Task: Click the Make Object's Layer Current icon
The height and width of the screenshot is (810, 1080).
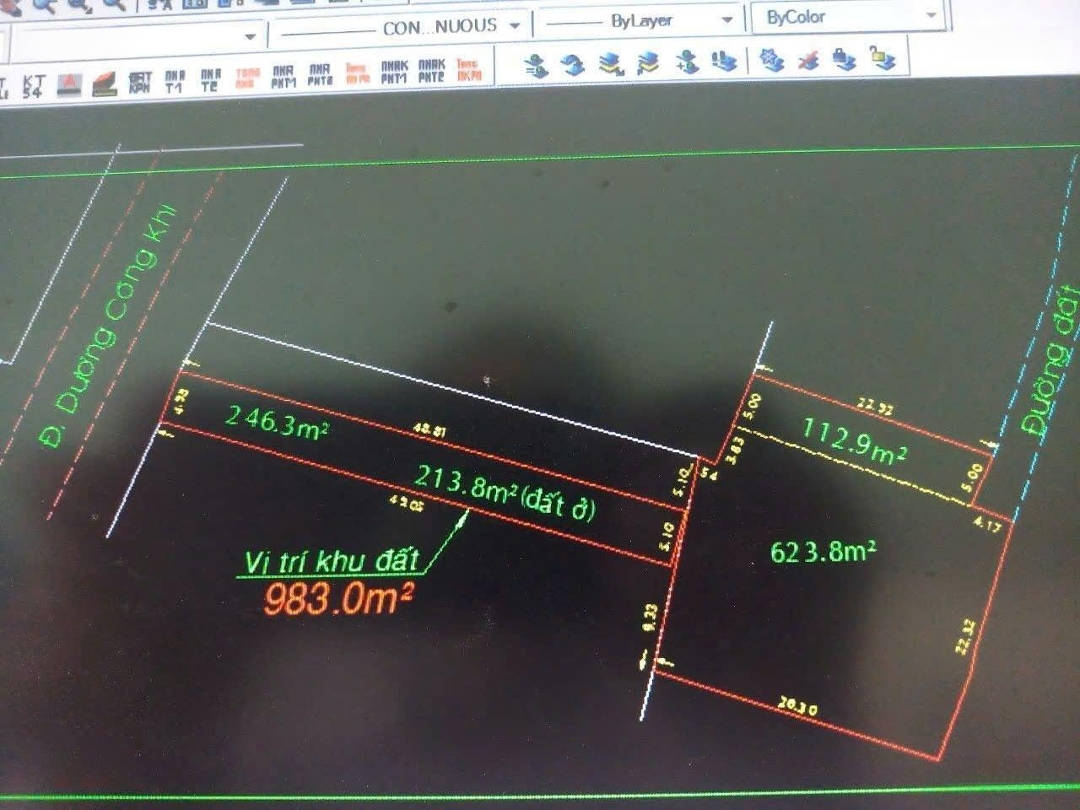Action: [x=537, y=65]
